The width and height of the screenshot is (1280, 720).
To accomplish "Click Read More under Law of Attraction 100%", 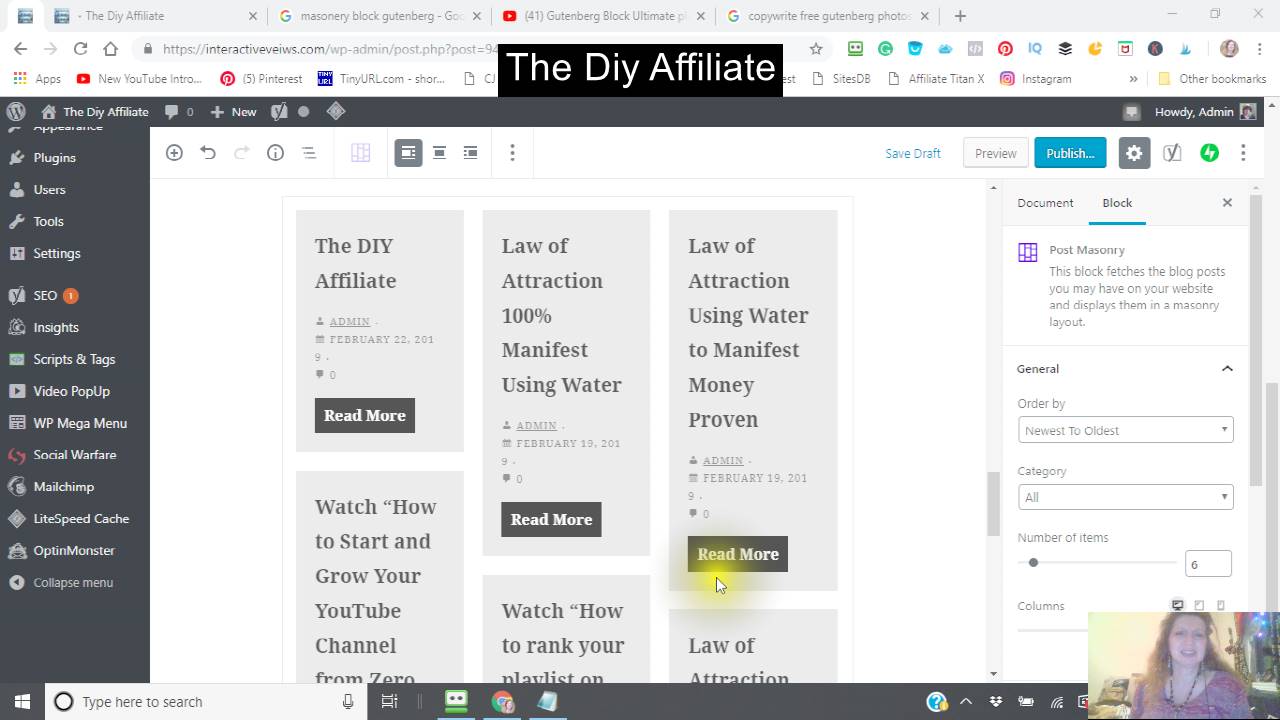I will [x=551, y=520].
